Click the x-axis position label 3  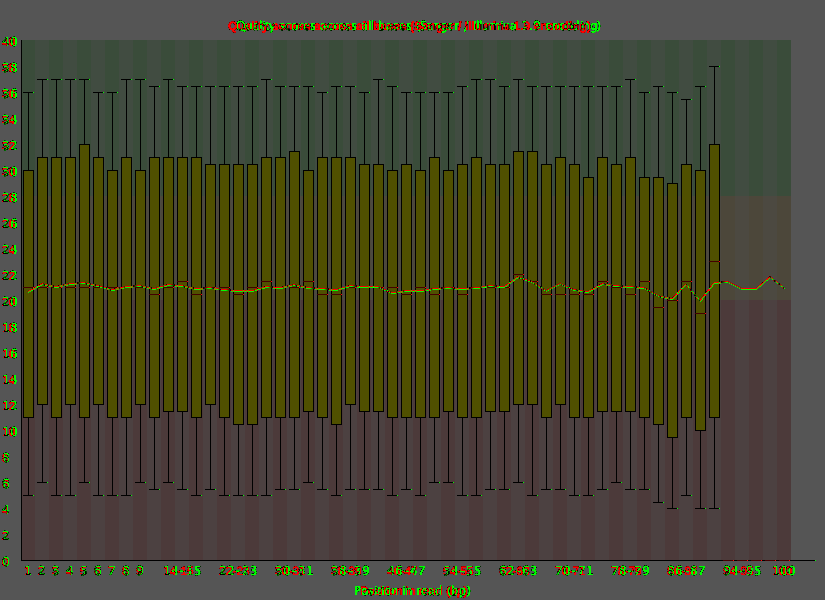click(56, 571)
